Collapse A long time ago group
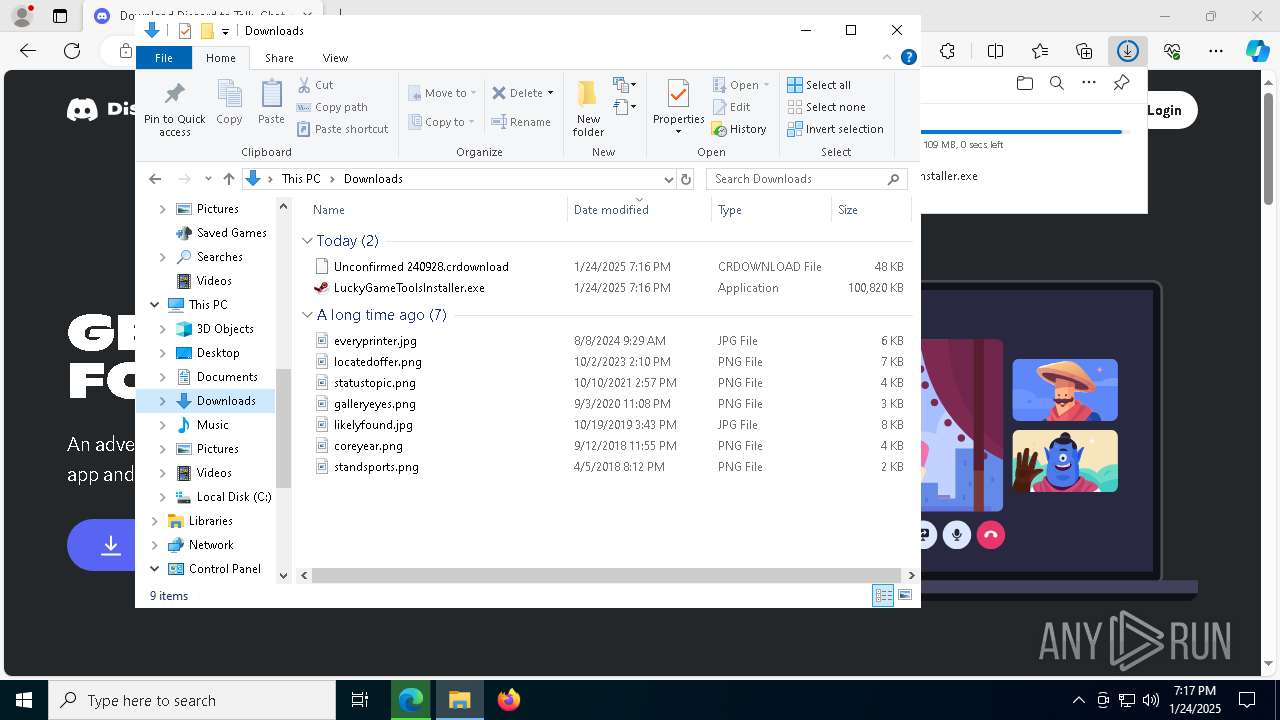 point(307,315)
